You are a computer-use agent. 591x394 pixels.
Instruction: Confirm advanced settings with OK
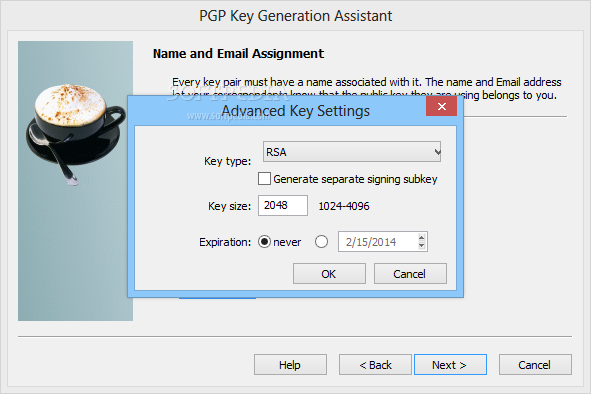click(329, 274)
